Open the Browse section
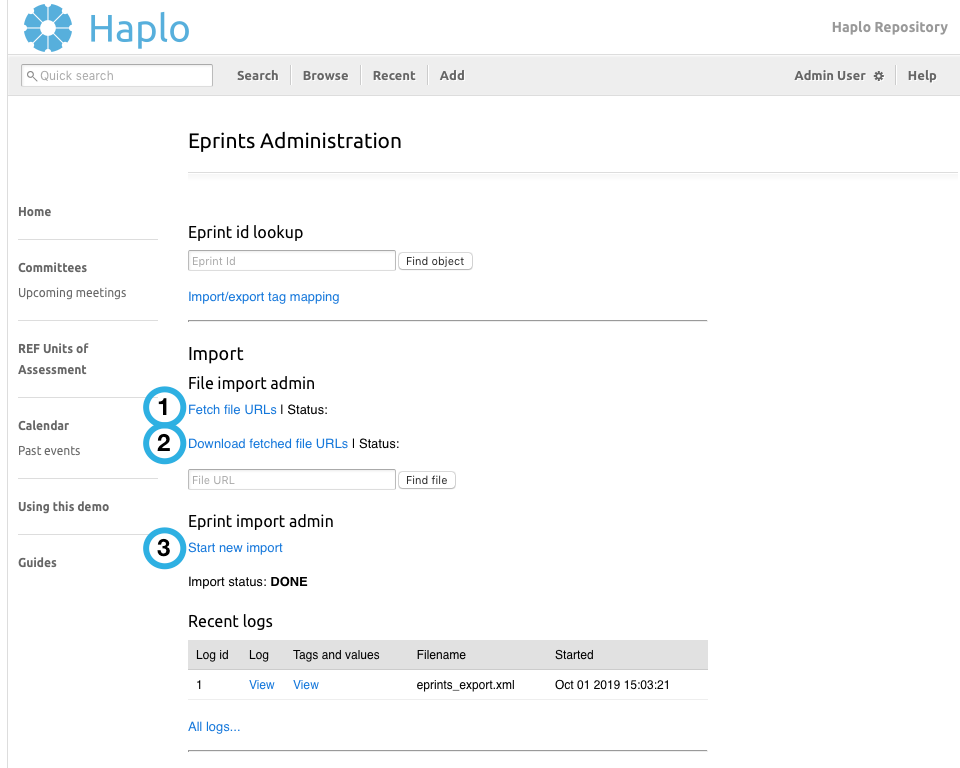The image size is (960, 768). (x=325, y=75)
